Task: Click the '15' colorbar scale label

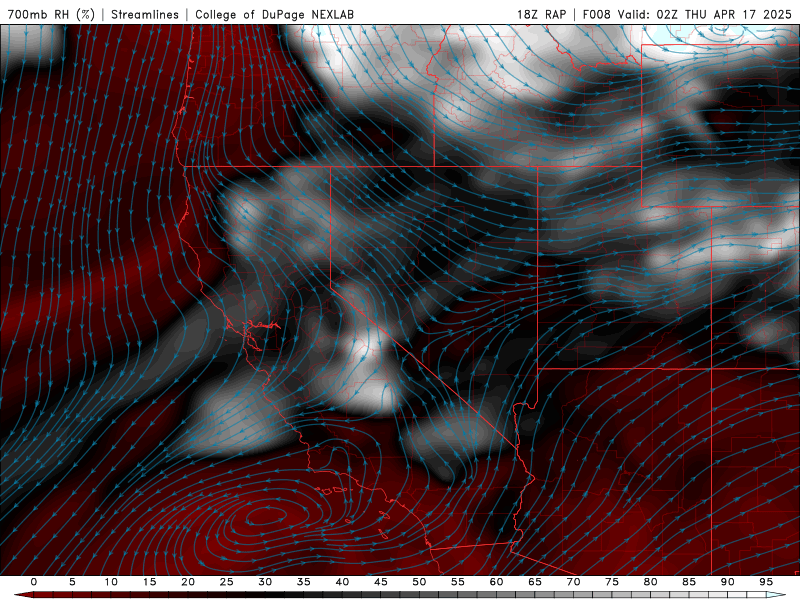Action: coord(149,582)
